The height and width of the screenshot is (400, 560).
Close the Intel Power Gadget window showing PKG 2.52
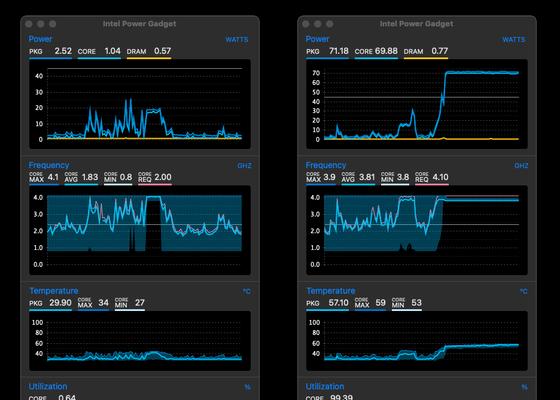coord(29,24)
